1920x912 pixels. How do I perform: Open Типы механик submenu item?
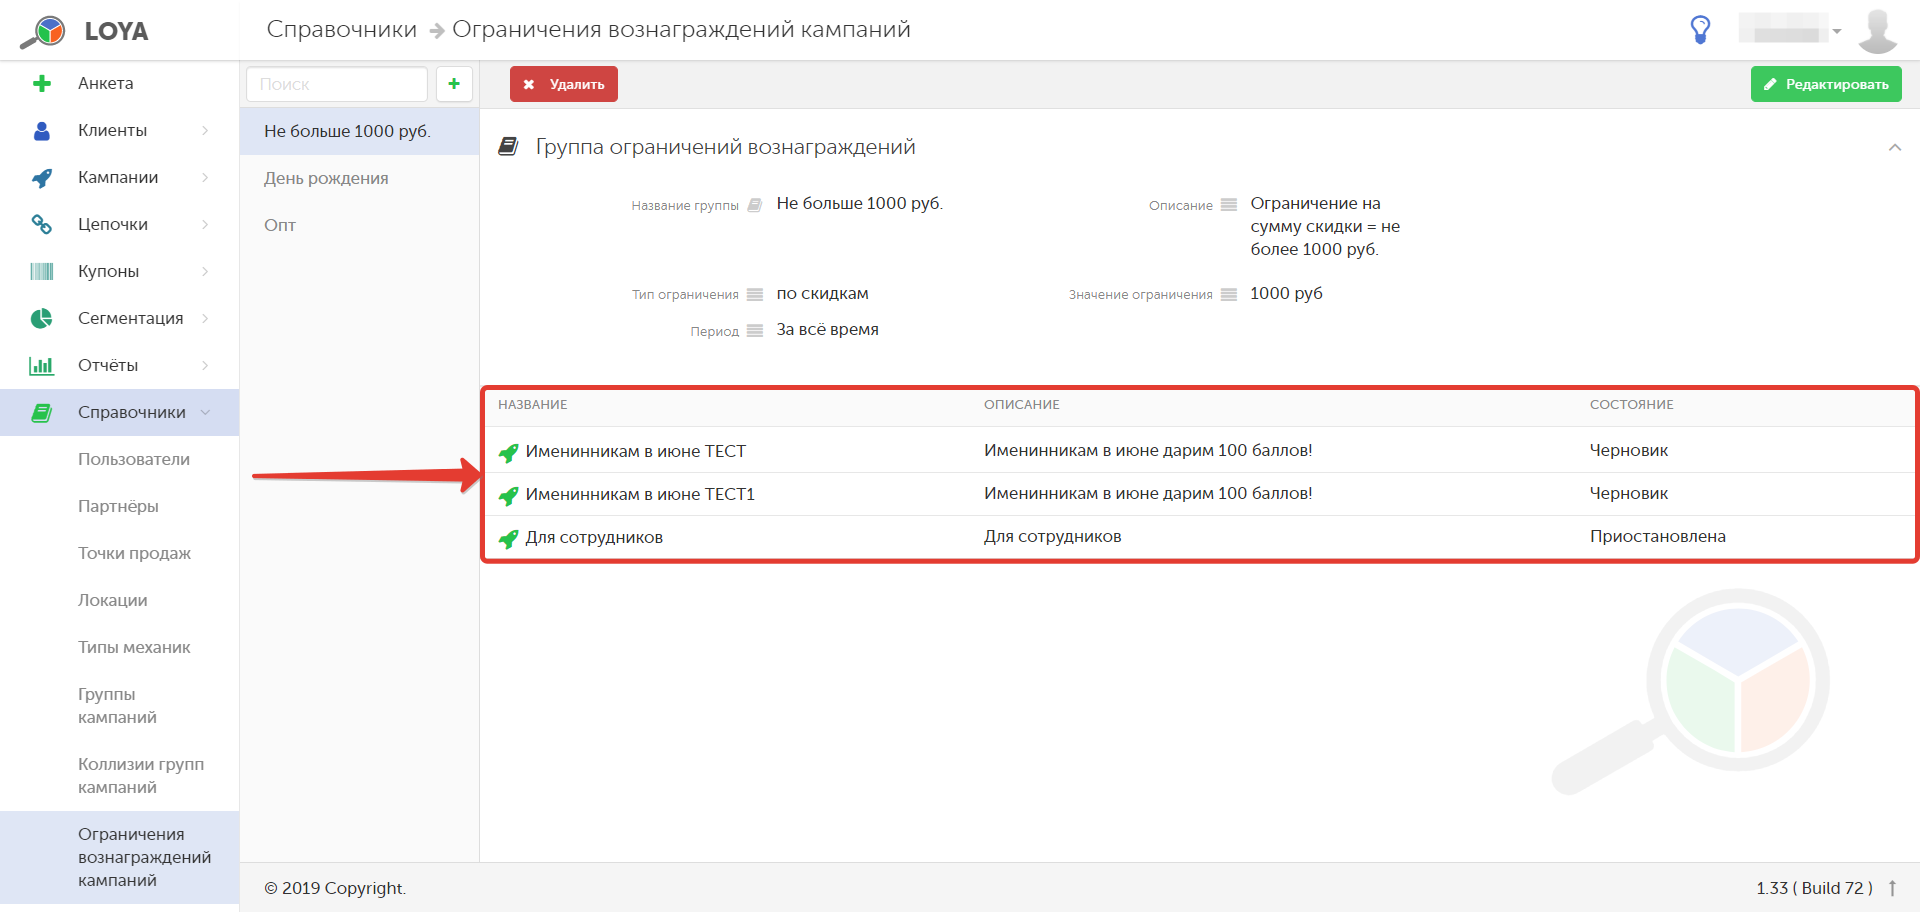click(134, 647)
